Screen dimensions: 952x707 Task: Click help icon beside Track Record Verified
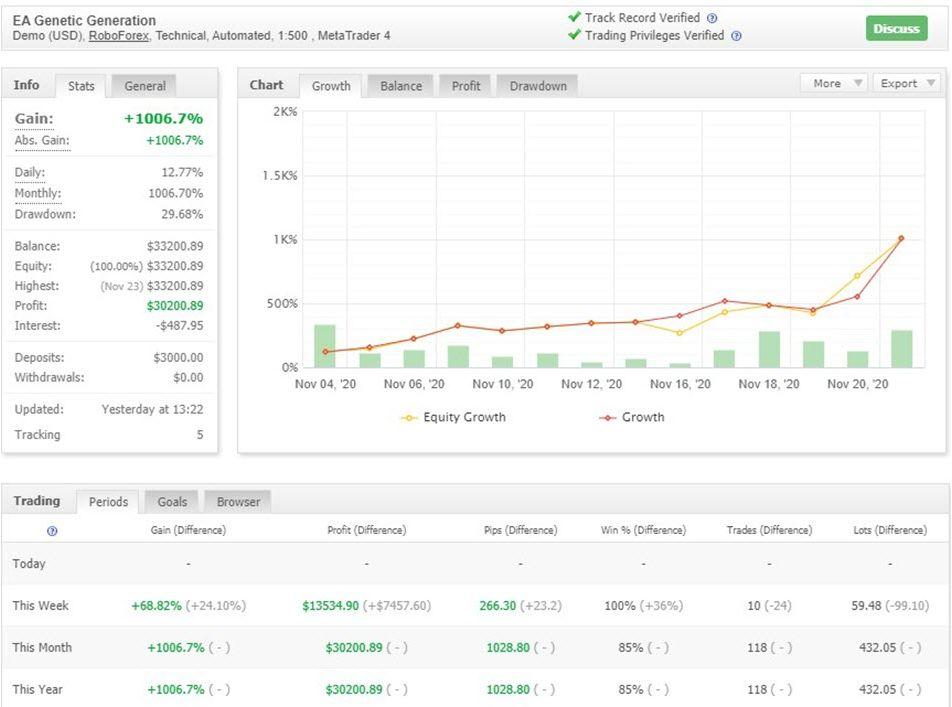point(712,18)
